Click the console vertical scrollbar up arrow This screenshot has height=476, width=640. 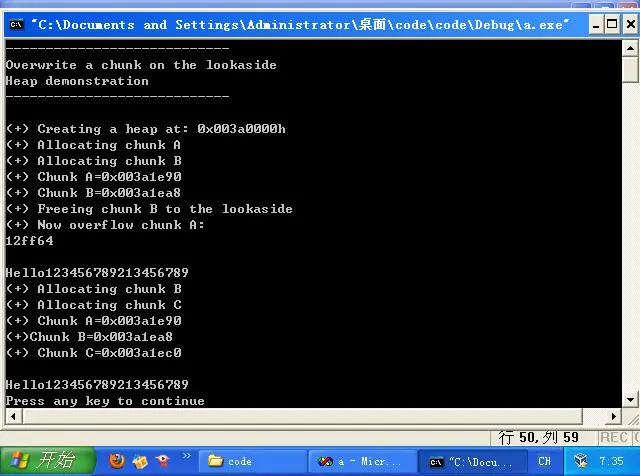pyautogui.click(x=630, y=49)
